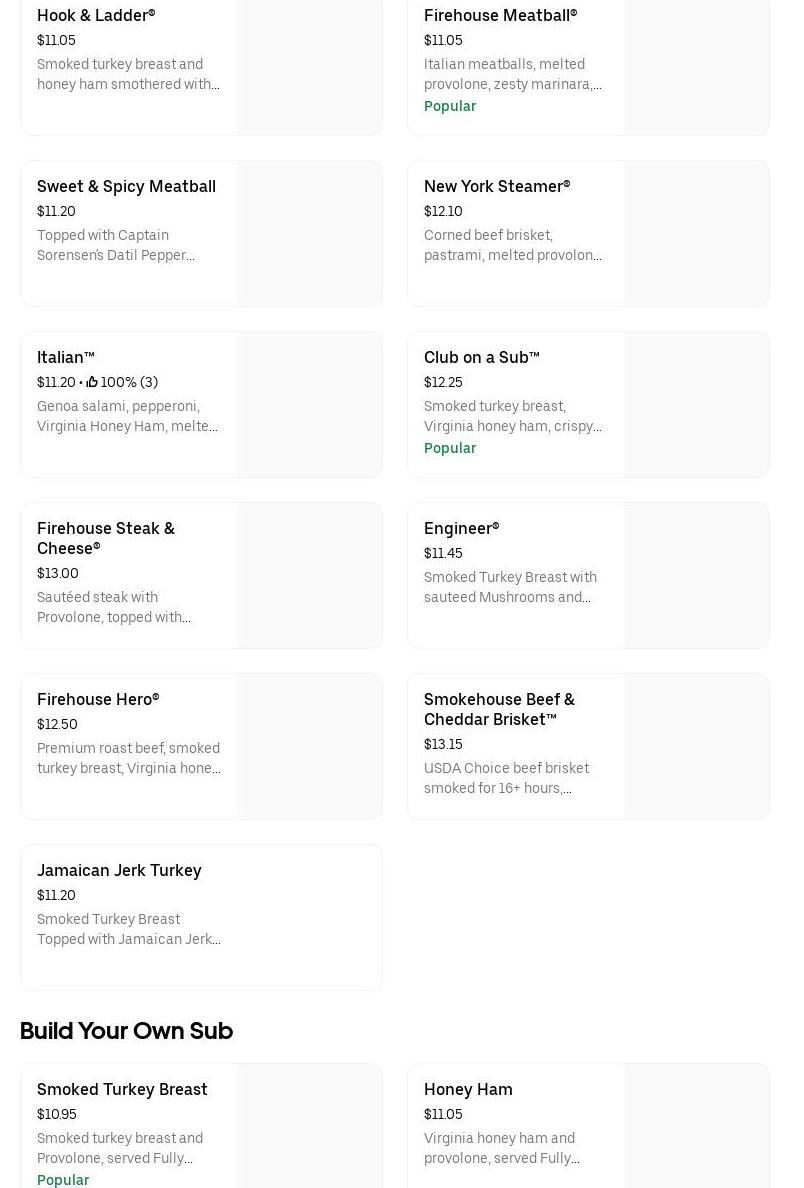
Task: Open the Italian sub details
Action: click(x=66, y=357)
